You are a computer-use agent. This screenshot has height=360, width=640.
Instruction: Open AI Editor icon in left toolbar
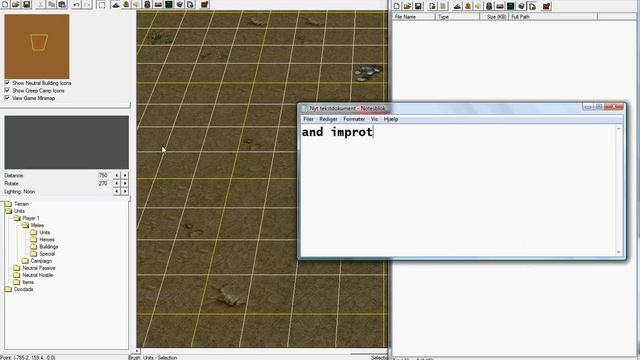169,4
